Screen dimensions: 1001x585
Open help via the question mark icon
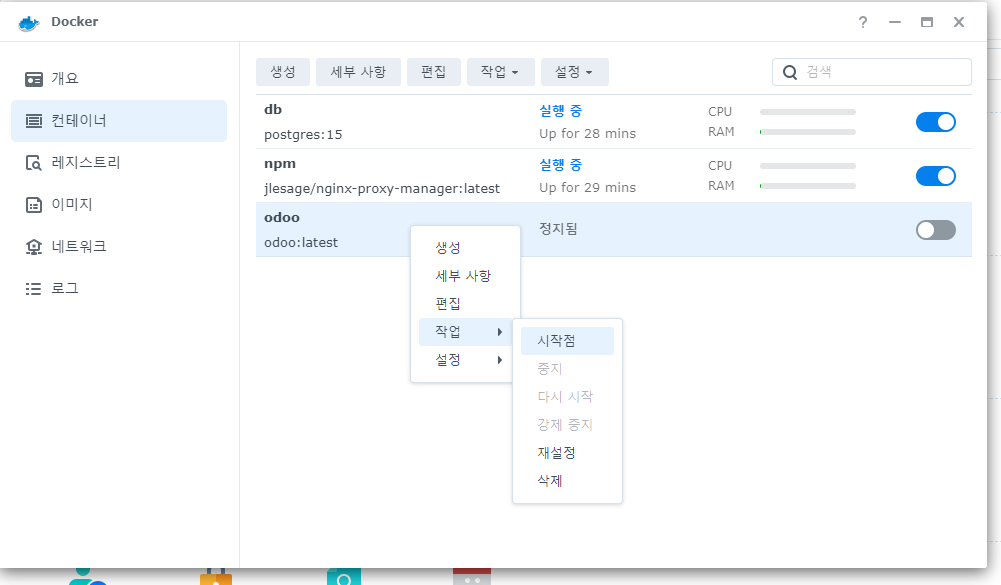click(862, 22)
